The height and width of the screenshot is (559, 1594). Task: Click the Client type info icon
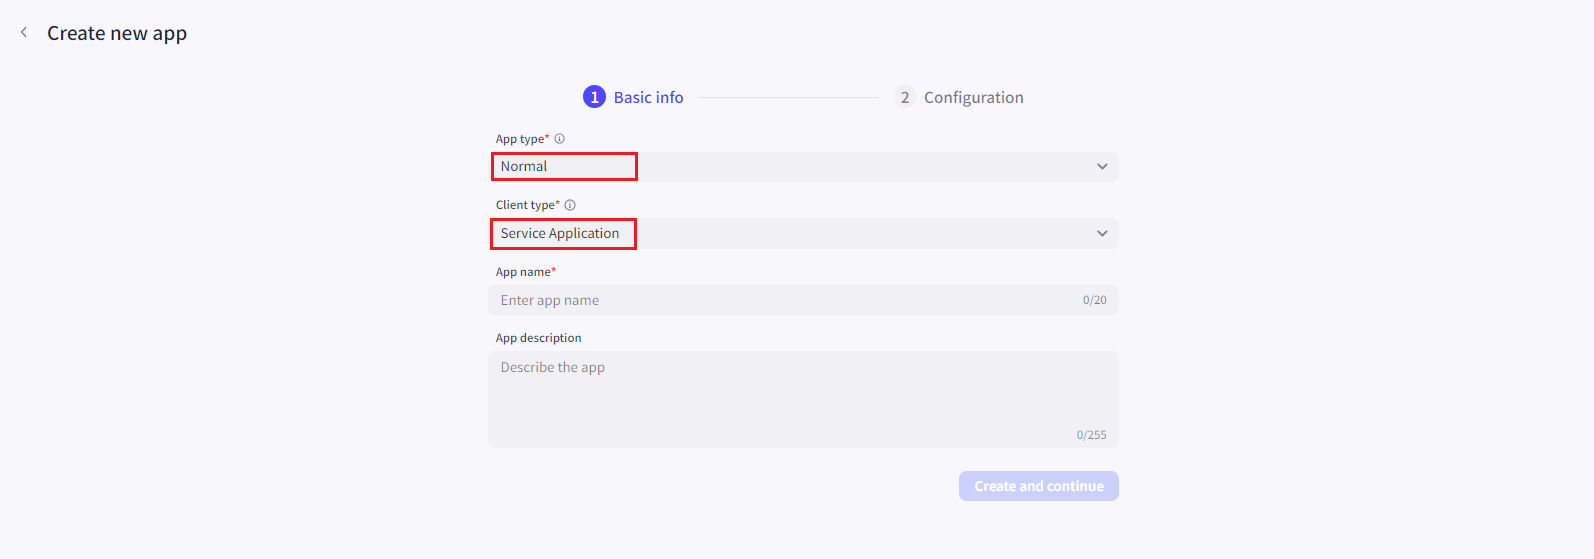570,205
